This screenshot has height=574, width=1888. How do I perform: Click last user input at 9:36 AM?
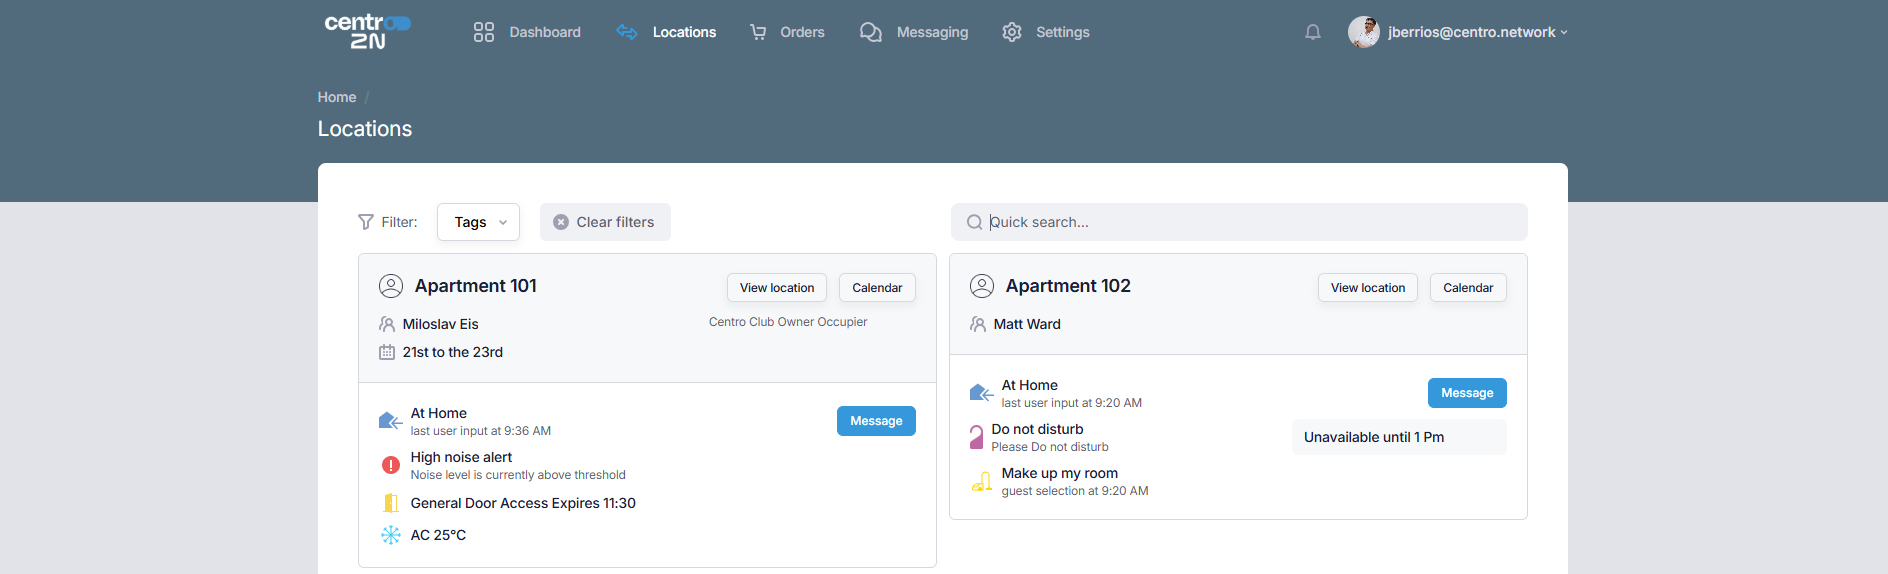tap(481, 431)
